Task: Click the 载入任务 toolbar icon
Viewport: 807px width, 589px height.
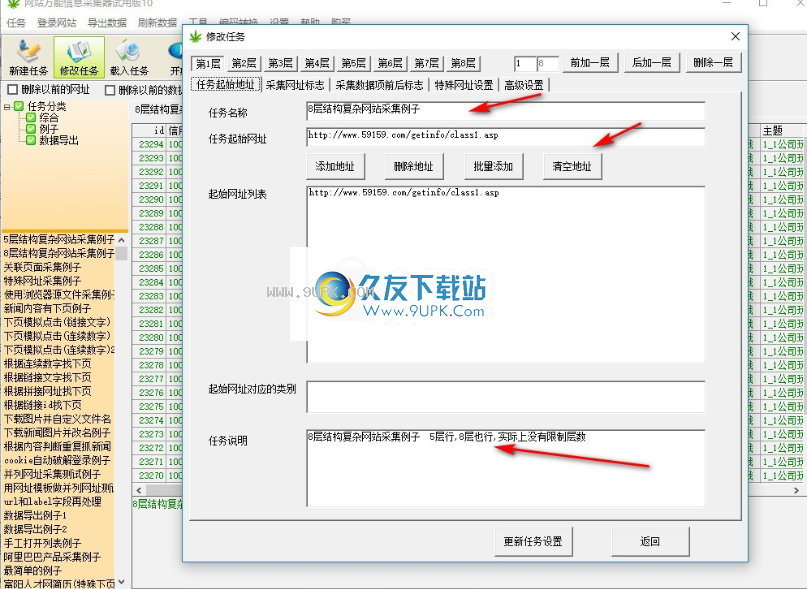Action: 129,58
